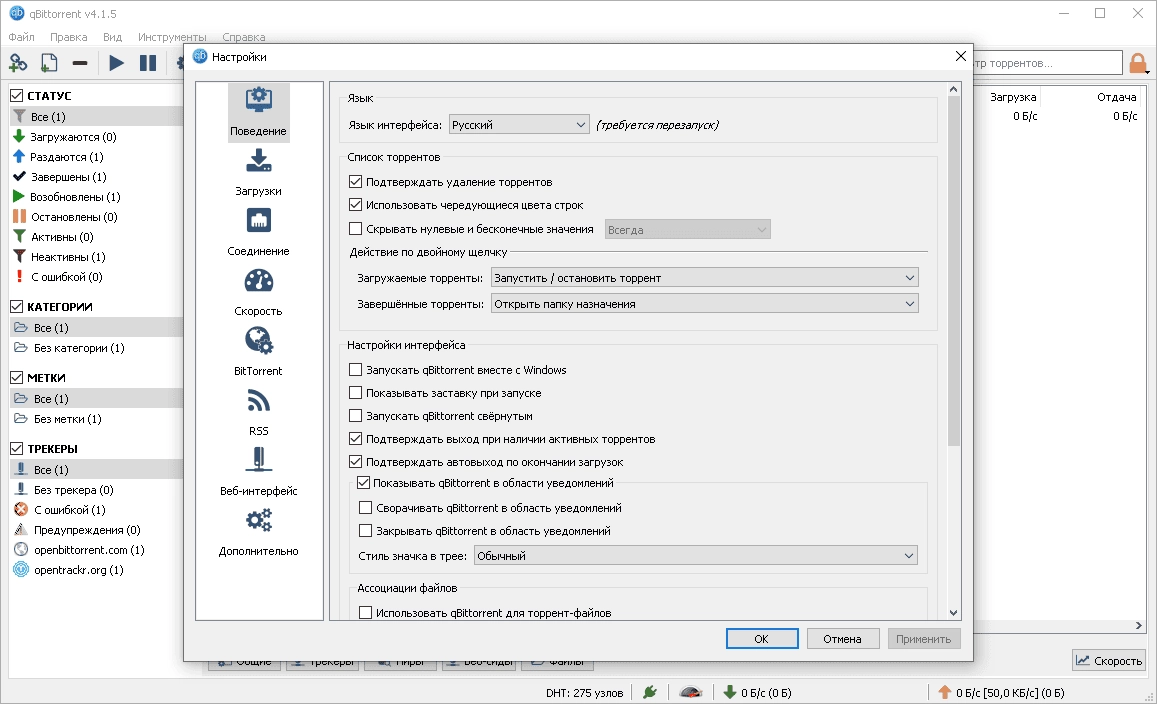Open the Язык интерфейса dropdown
The height and width of the screenshot is (704, 1157).
[519, 125]
